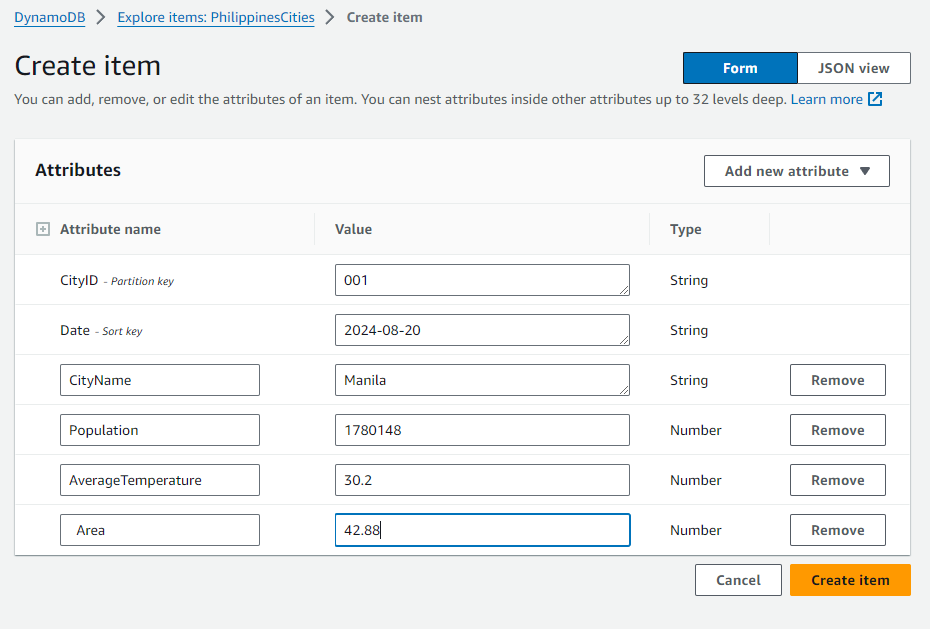Image resolution: width=930 pixels, height=629 pixels.
Task: Navigate to Explore items: PhilippinesCities
Action: tap(216, 17)
